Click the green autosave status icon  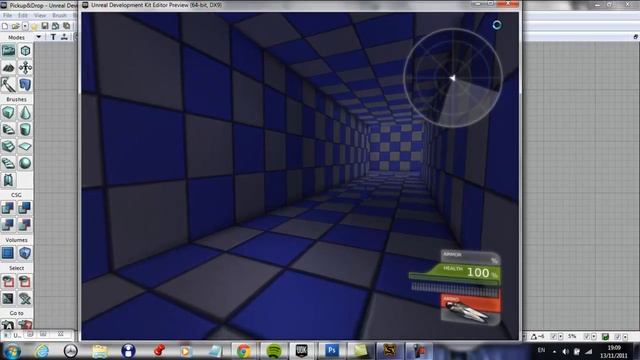tap(605, 337)
